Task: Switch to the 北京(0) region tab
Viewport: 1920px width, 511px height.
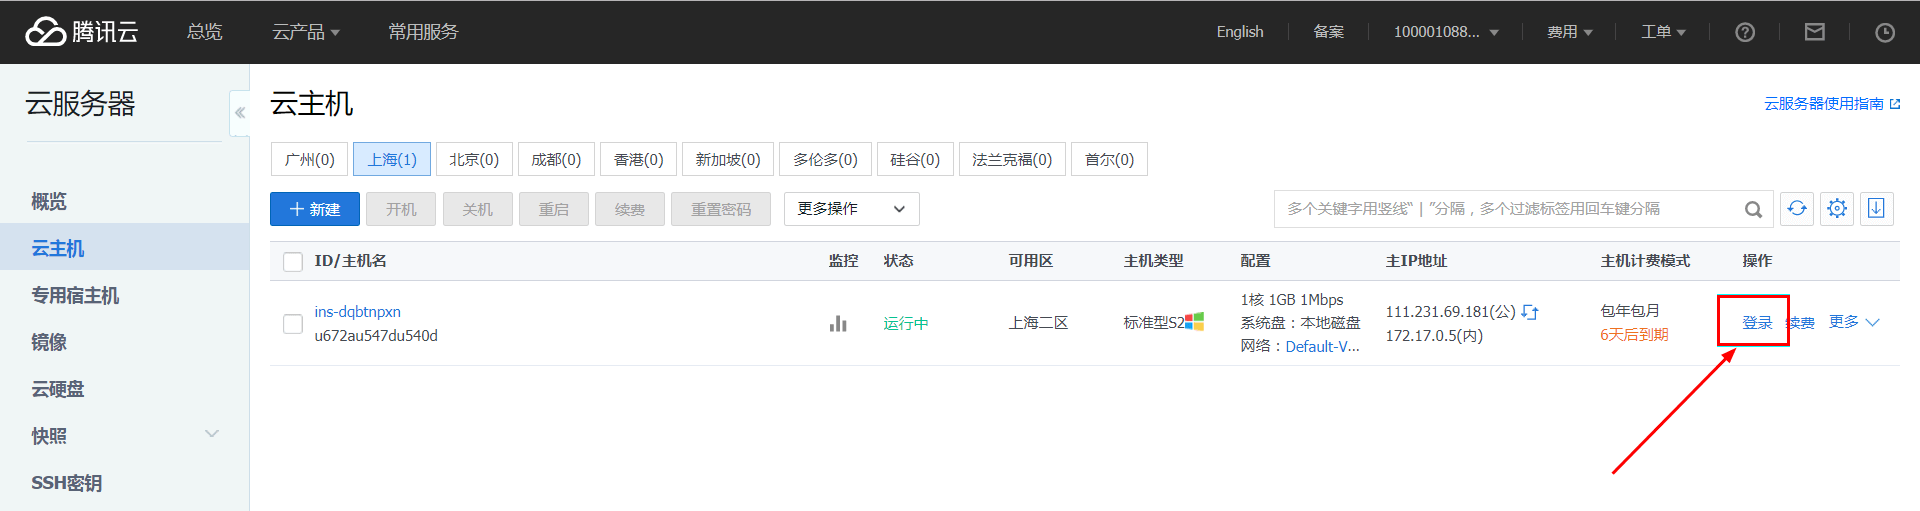Action: tap(474, 159)
